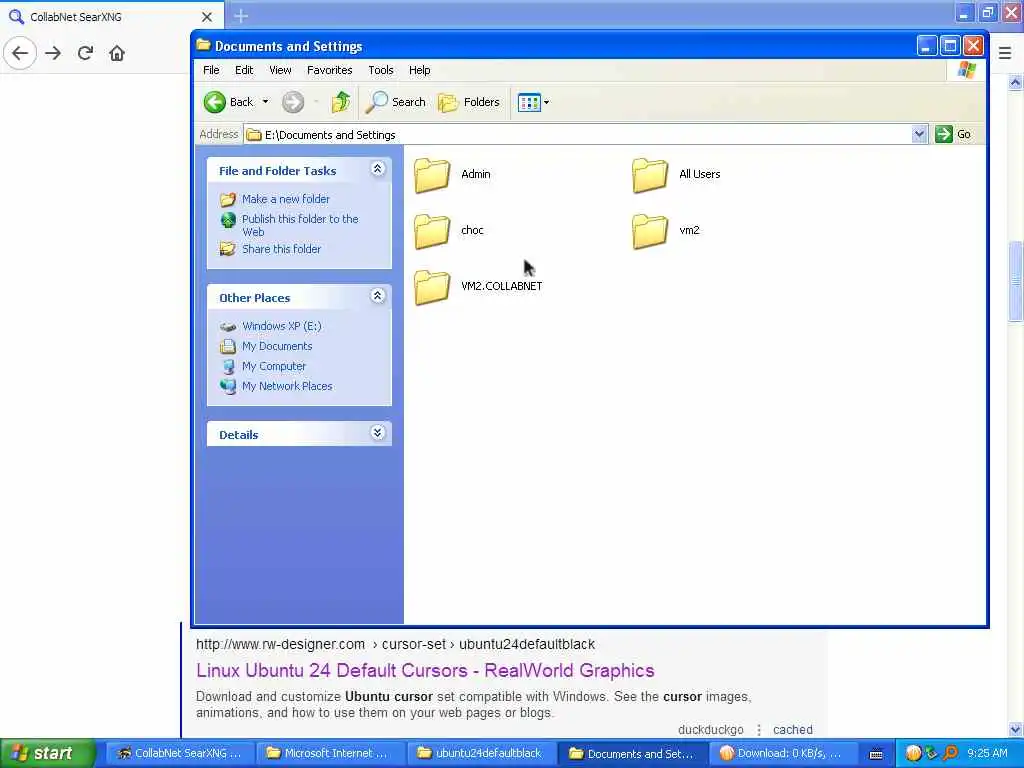The image size is (1024, 768).
Task: Open a new browser tab
Action: click(240, 16)
